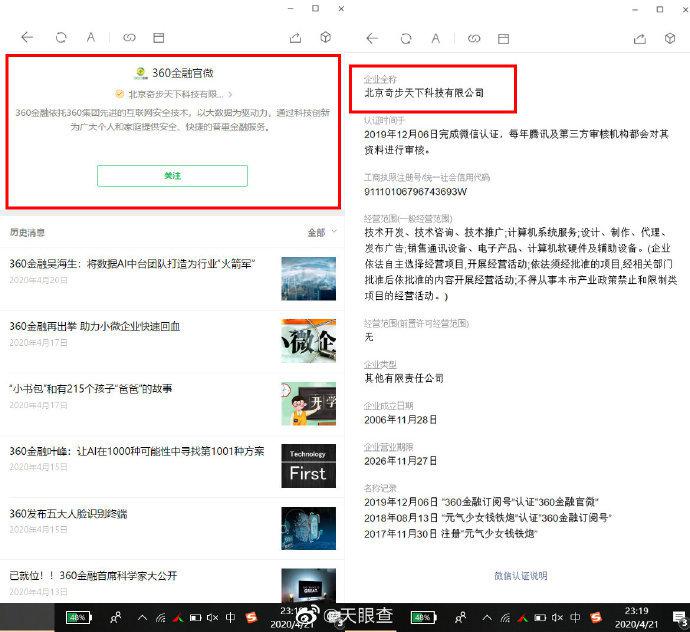690x632 pixels.
Task: Click the 360金融官微 account logo
Action: 140,73
